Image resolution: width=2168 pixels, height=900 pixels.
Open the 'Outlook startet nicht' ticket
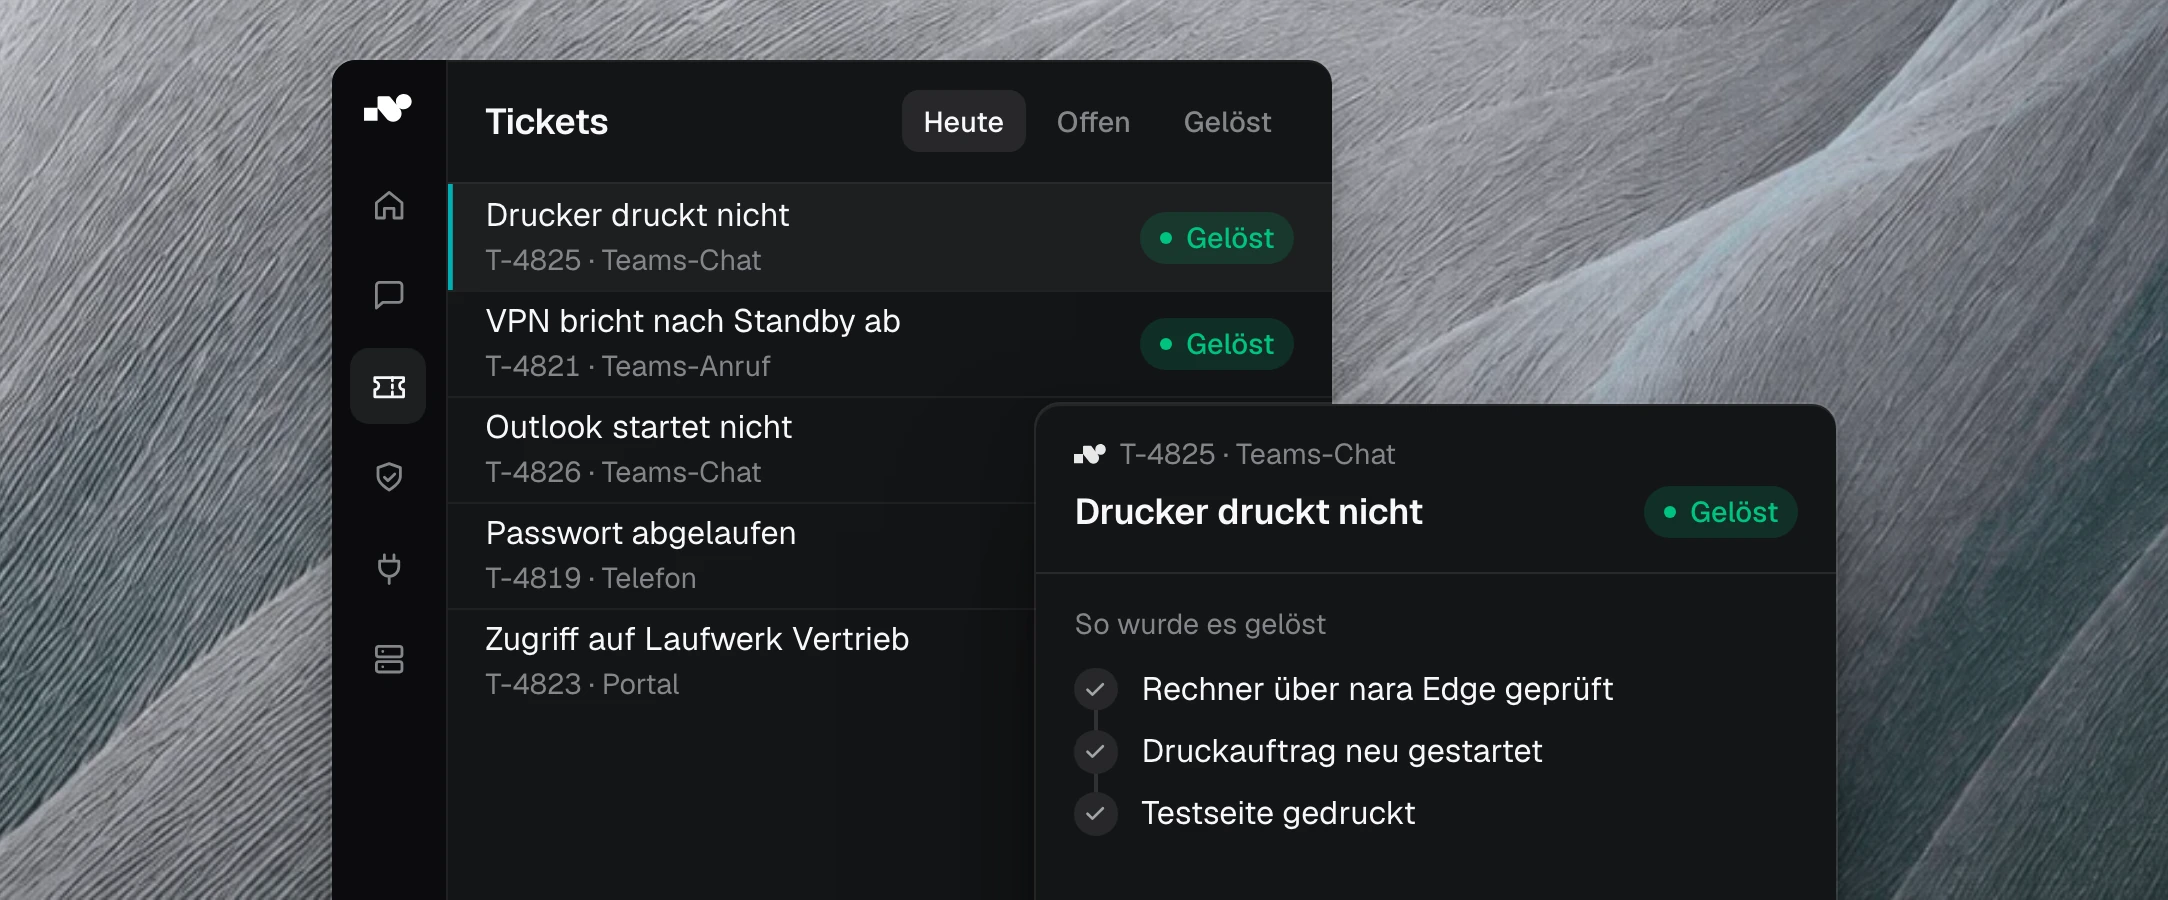tap(742, 449)
